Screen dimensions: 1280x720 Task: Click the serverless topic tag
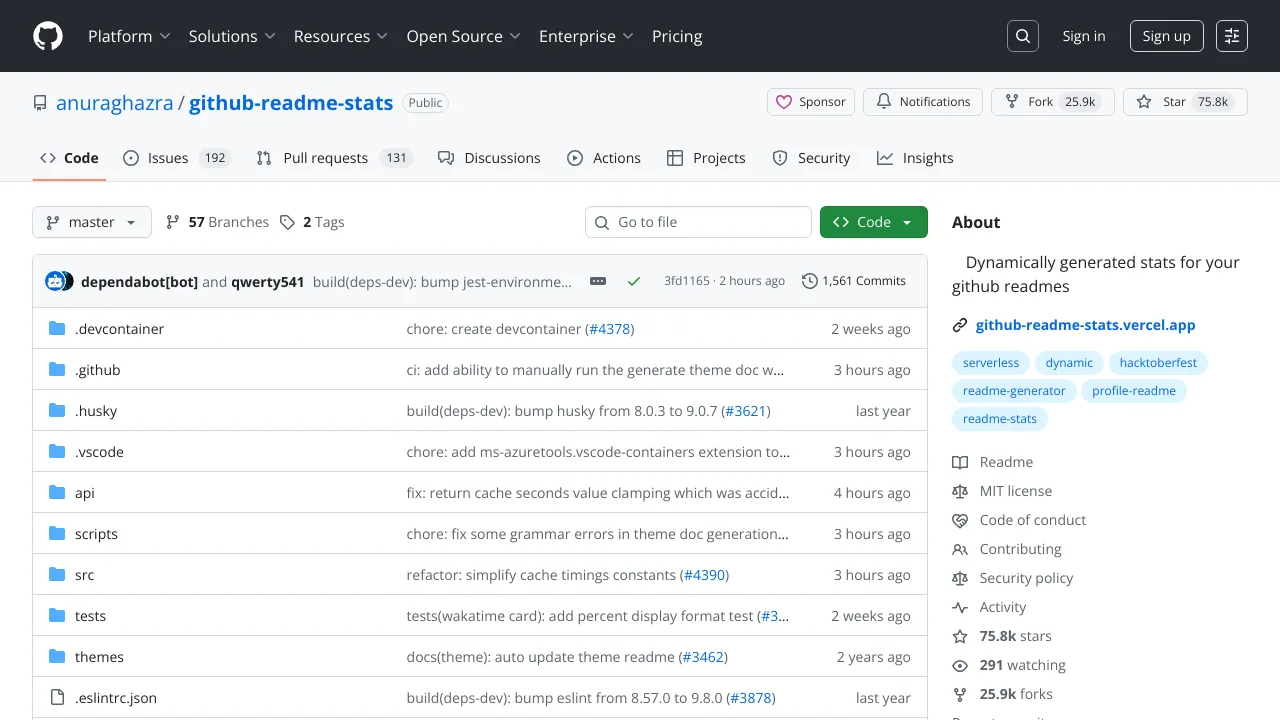click(x=991, y=363)
